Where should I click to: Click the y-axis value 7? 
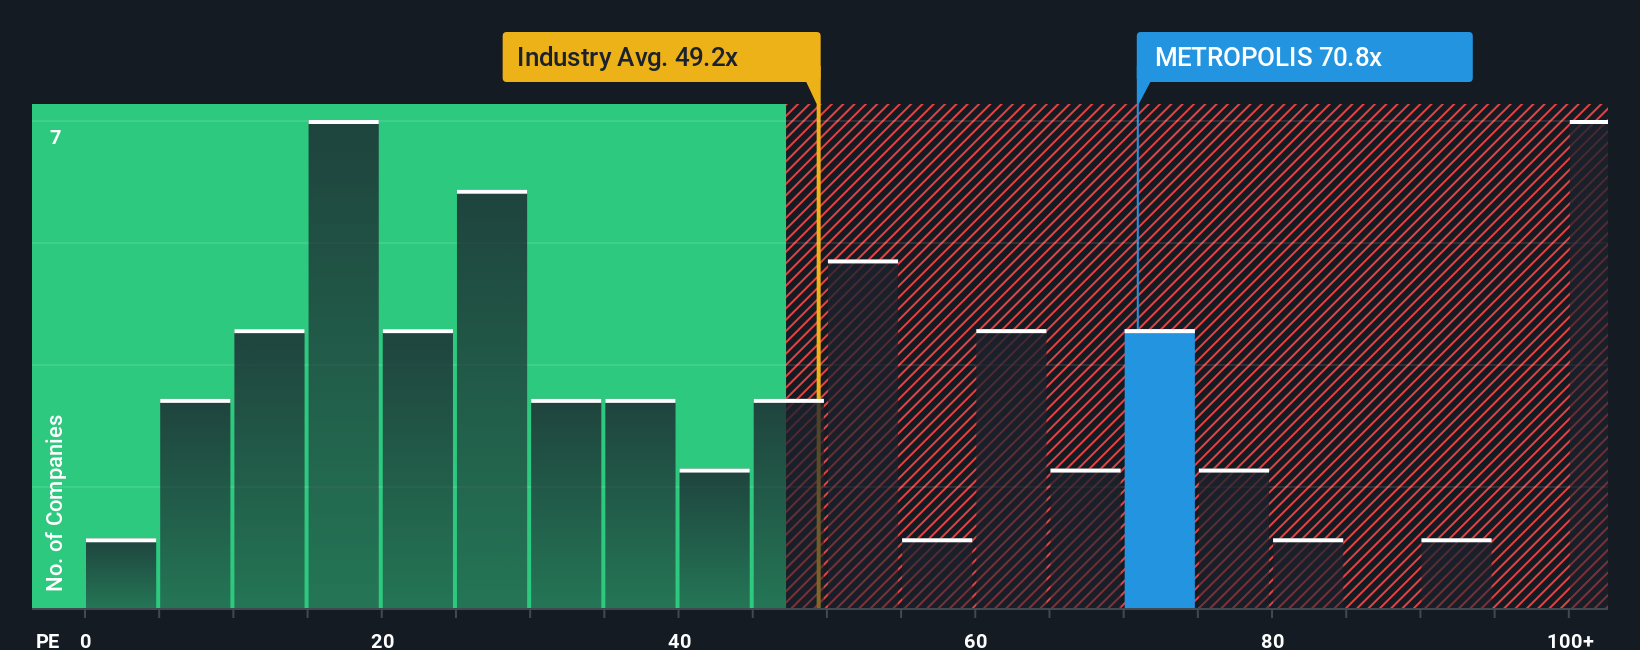pyautogui.click(x=56, y=137)
